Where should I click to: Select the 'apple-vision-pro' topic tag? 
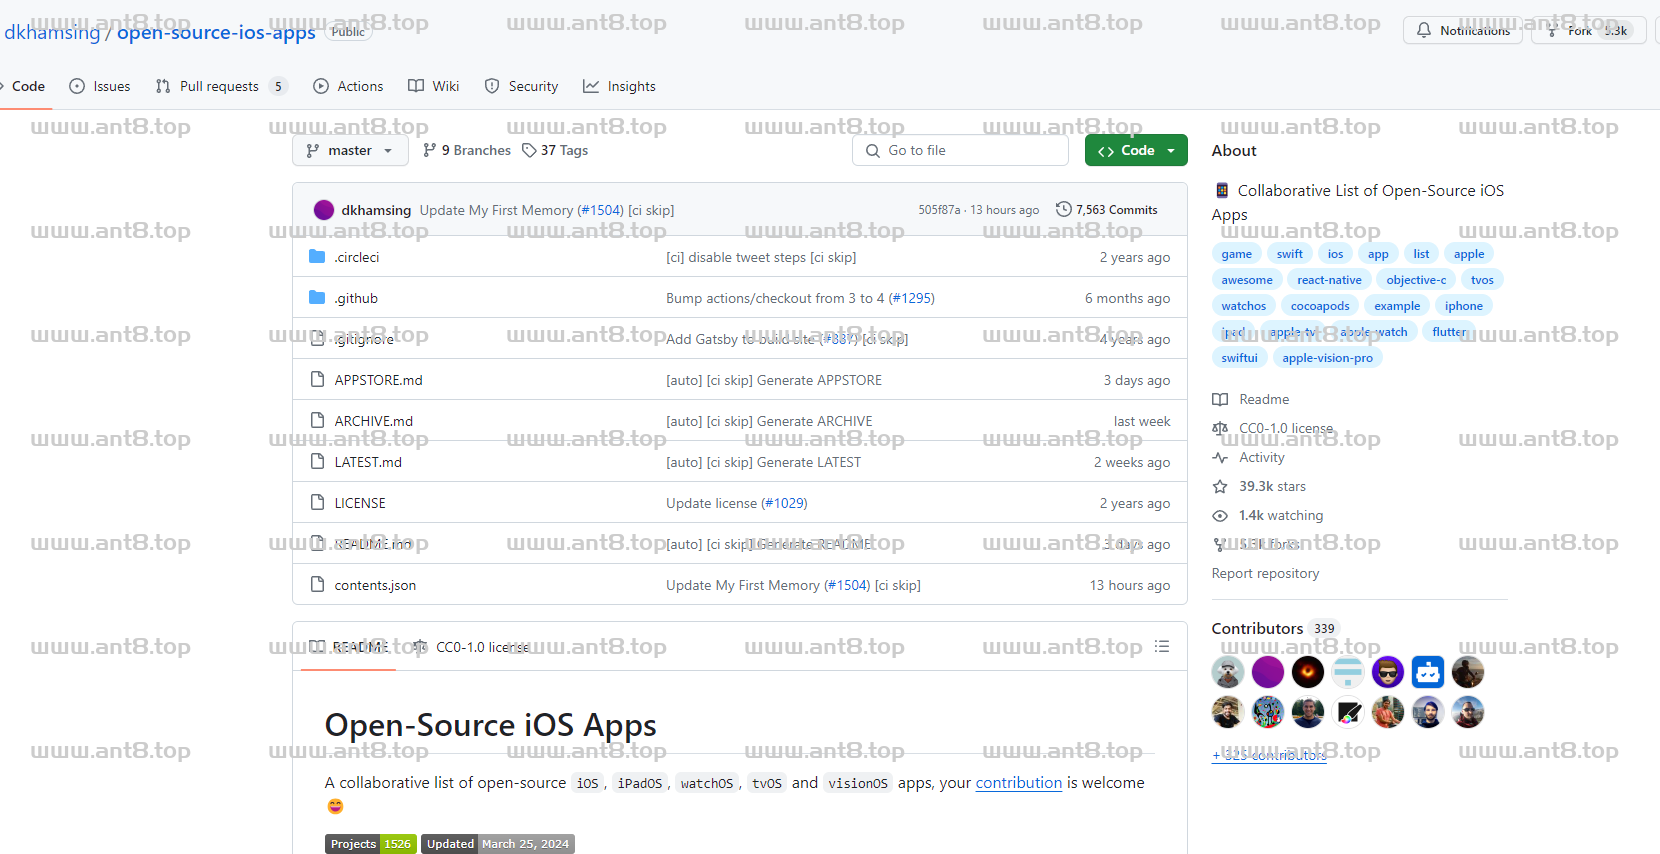(x=1327, y=358)
